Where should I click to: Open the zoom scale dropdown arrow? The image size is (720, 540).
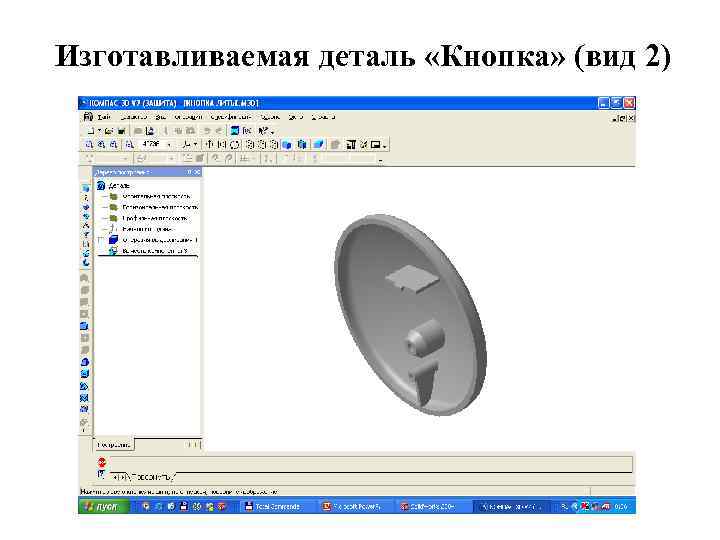169,145
